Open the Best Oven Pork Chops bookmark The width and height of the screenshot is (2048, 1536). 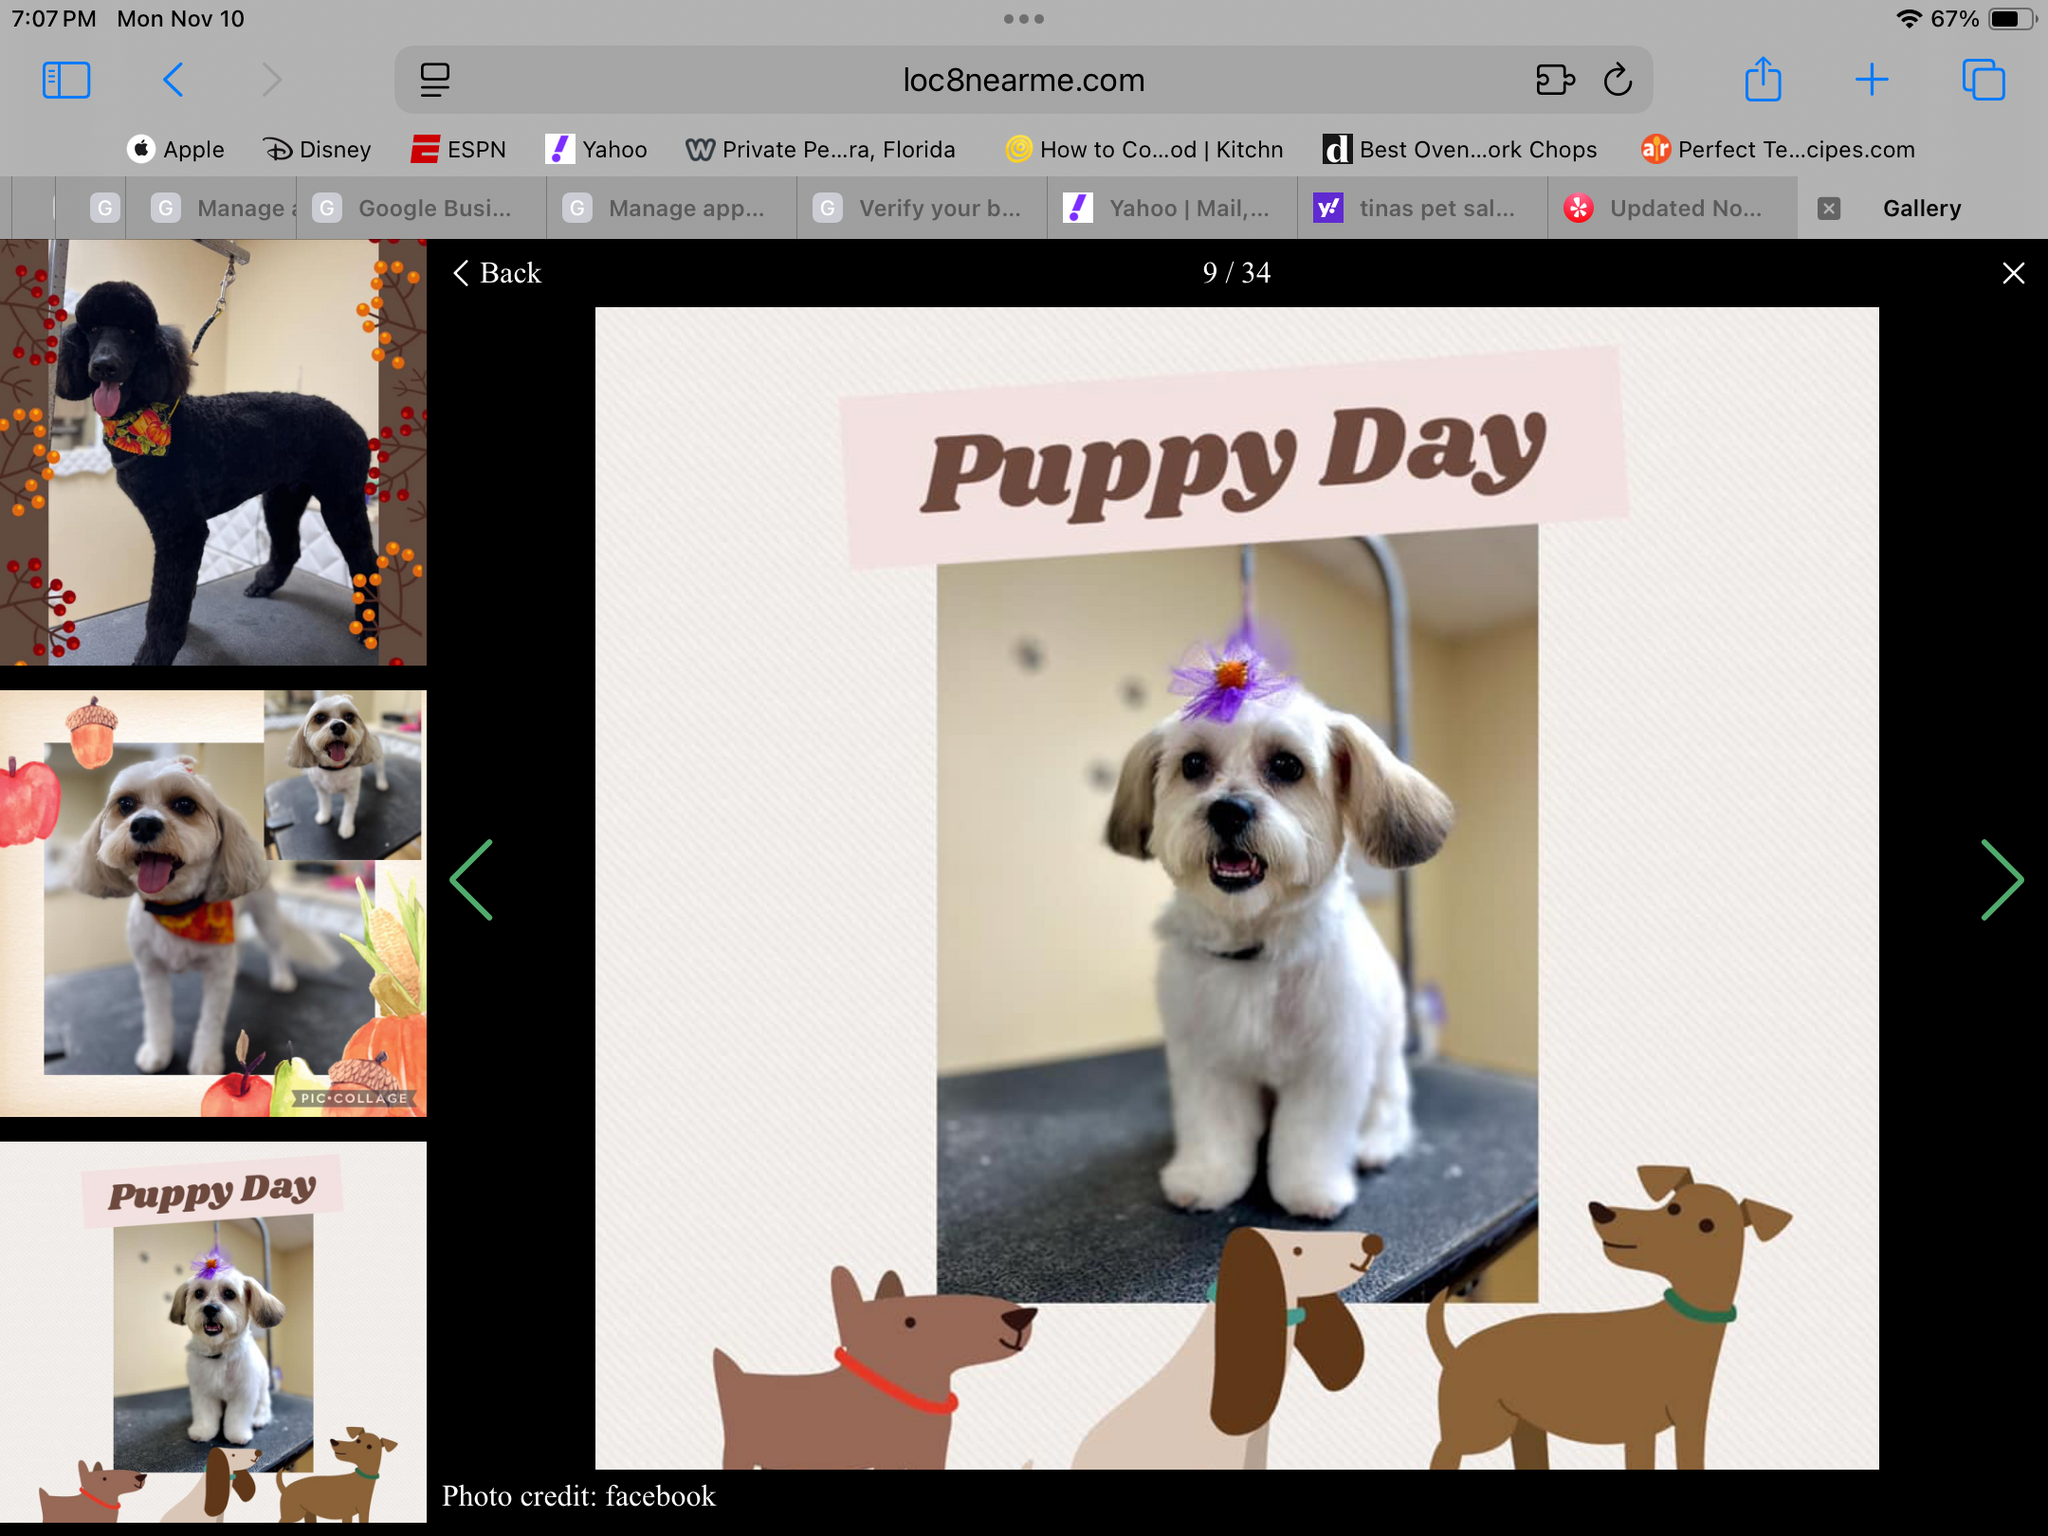coord(1460,149)
